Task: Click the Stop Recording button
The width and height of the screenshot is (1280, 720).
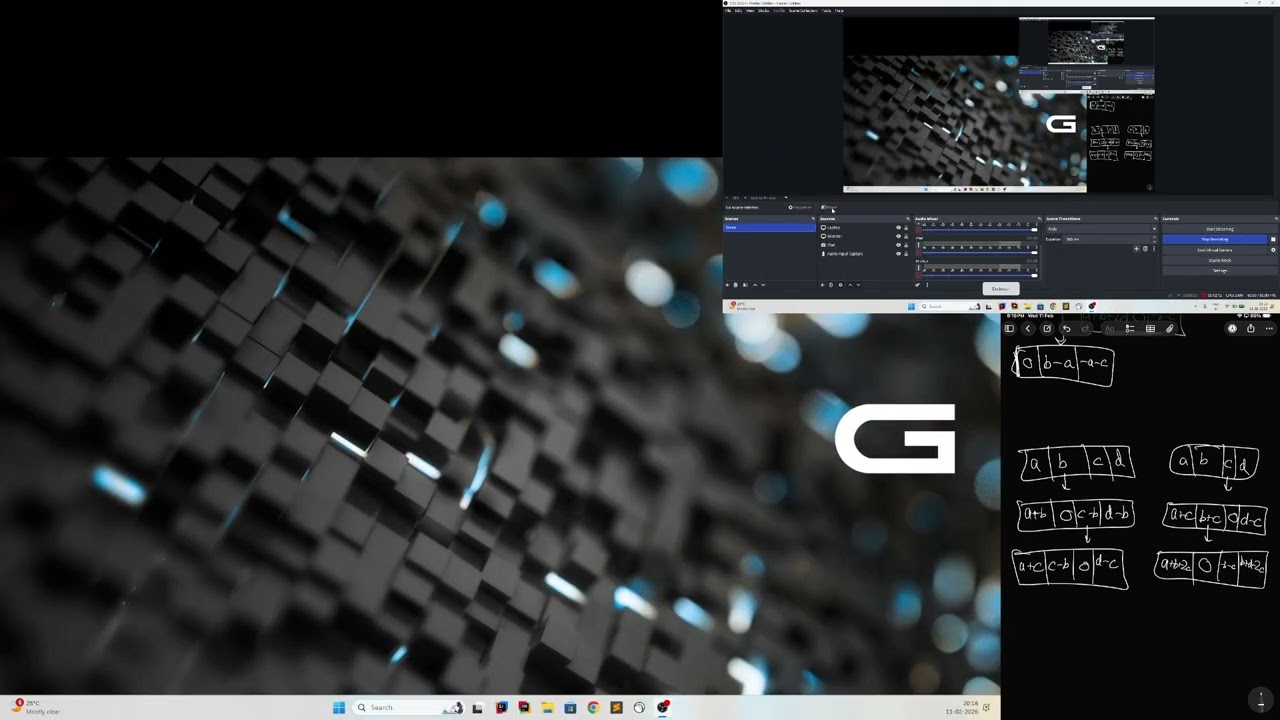Action: coord(1214,239)
